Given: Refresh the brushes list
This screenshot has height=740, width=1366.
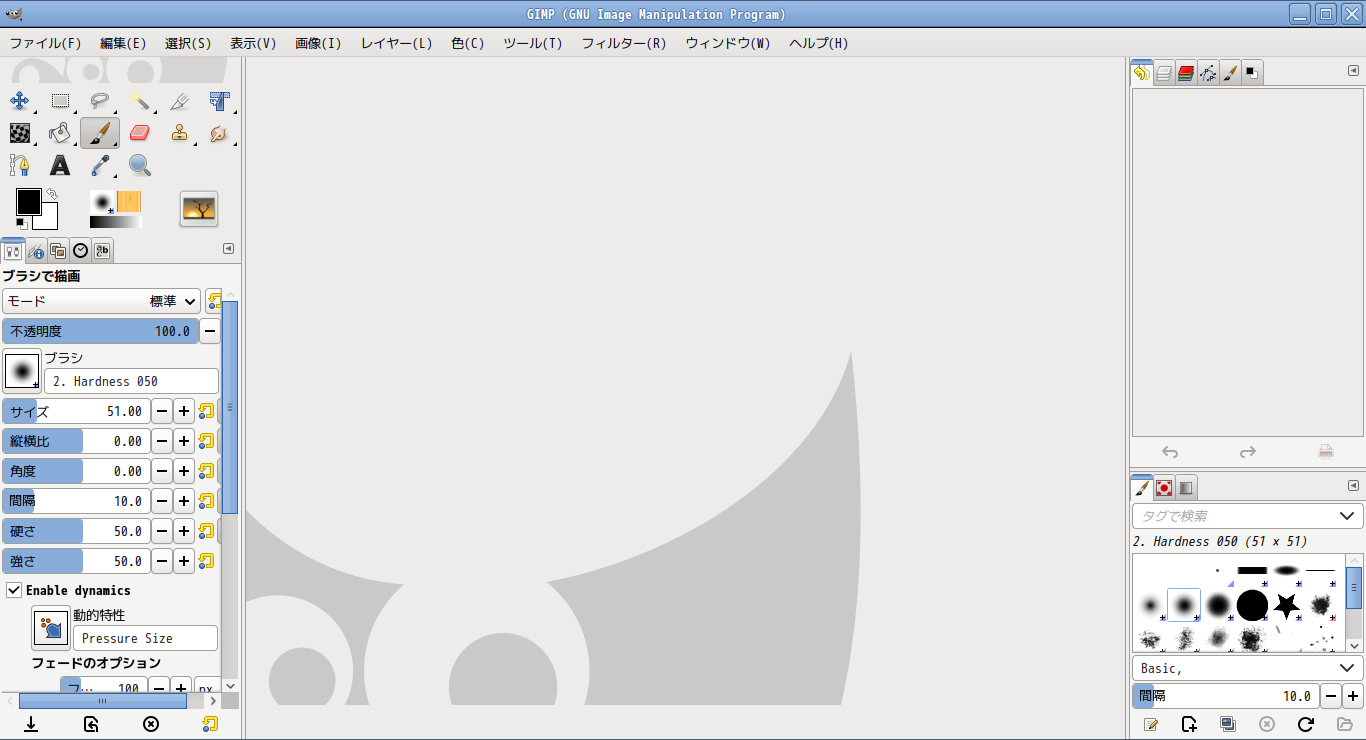Looking at the screenshot, I should pos(1305,724).
